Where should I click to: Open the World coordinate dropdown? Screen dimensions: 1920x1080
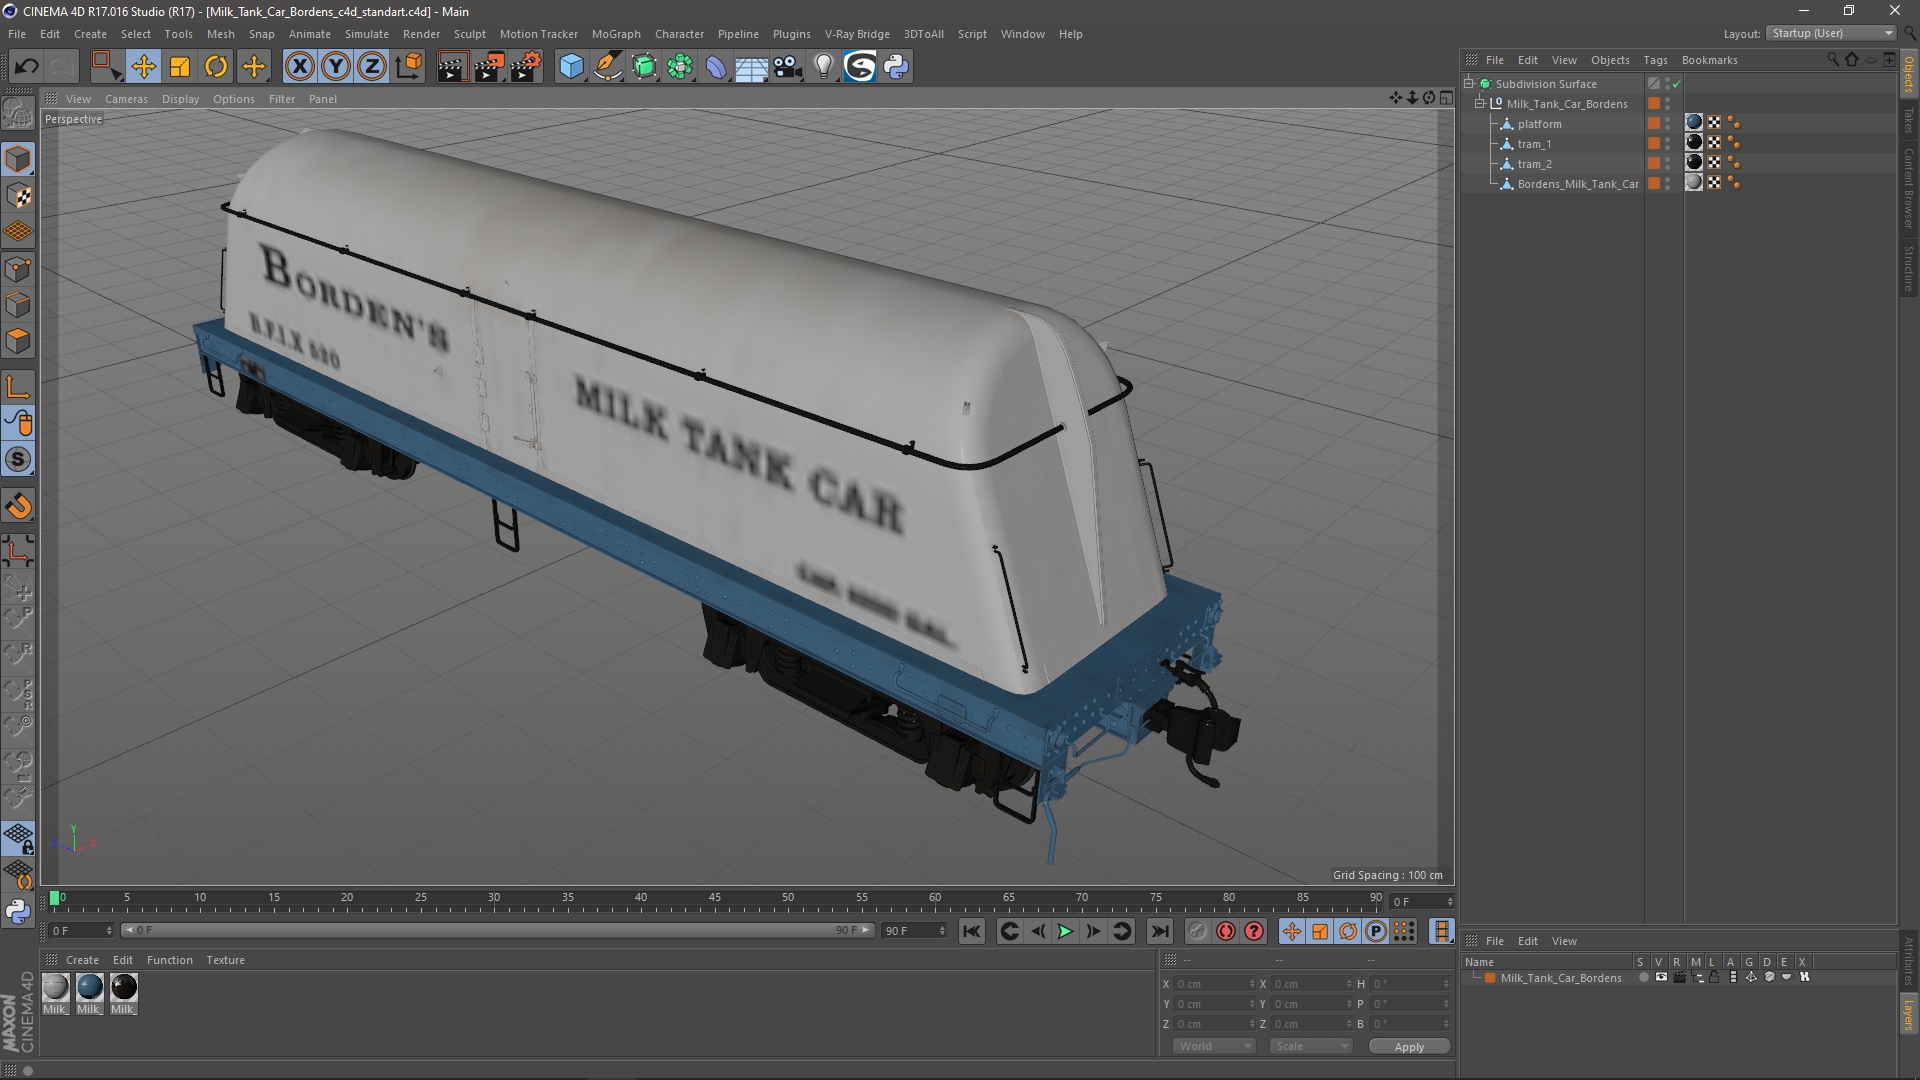(1214, 1046)
